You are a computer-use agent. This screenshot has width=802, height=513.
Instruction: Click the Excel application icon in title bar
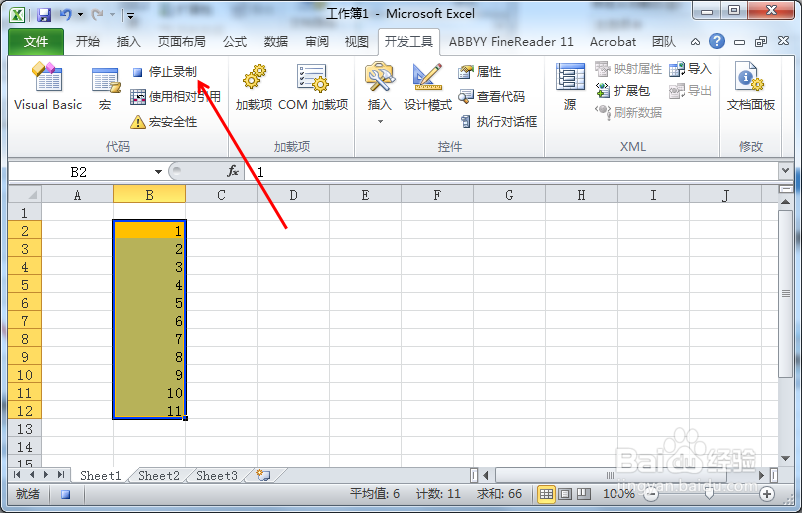[x=18, y=15]
